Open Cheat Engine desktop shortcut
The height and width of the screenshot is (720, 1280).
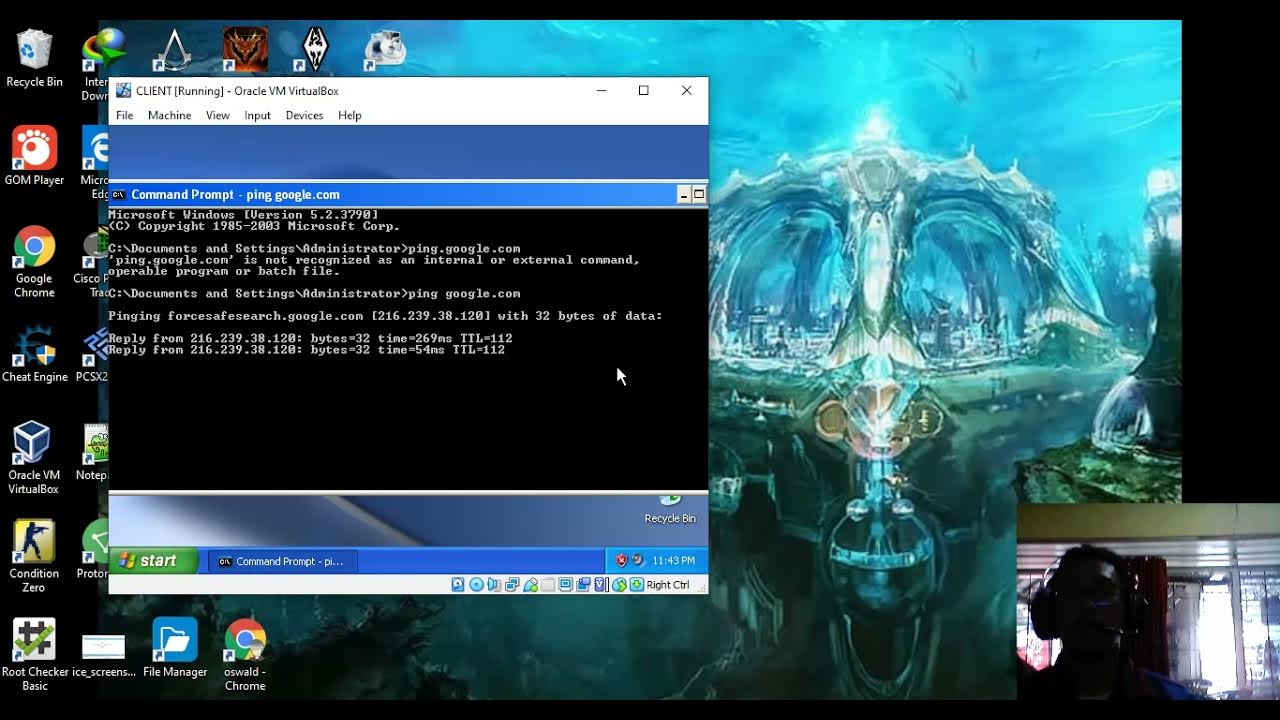(34, 353)
